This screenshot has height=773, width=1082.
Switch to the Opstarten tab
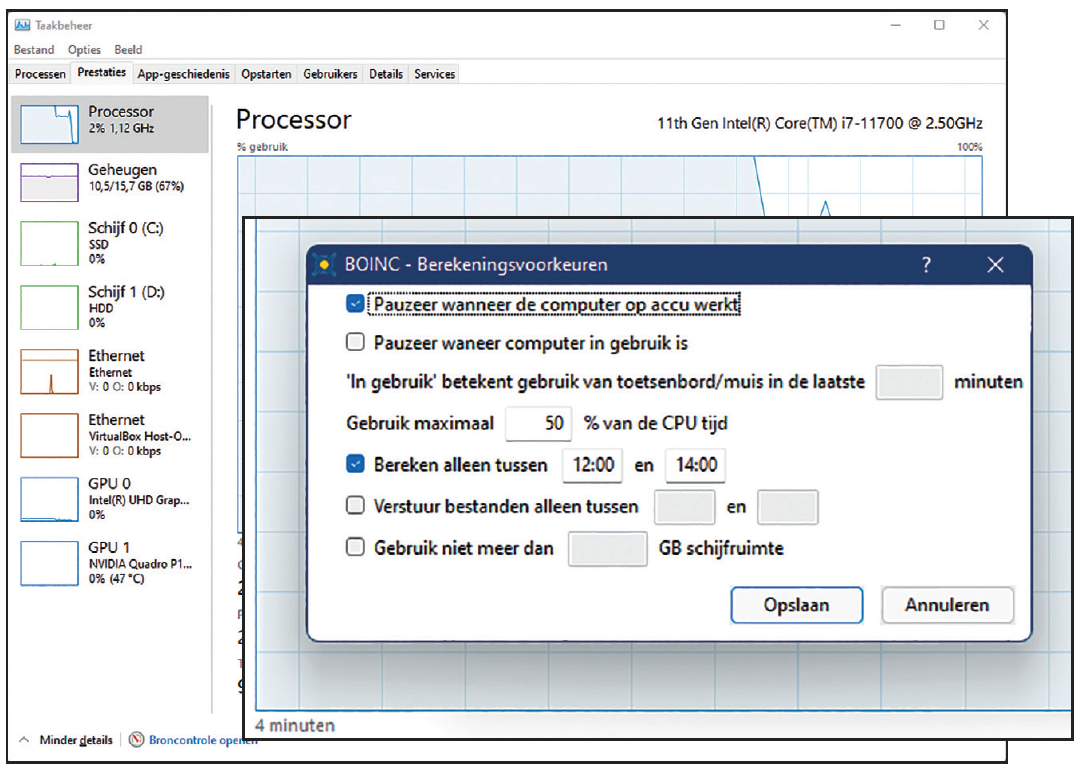coord(266,74)
